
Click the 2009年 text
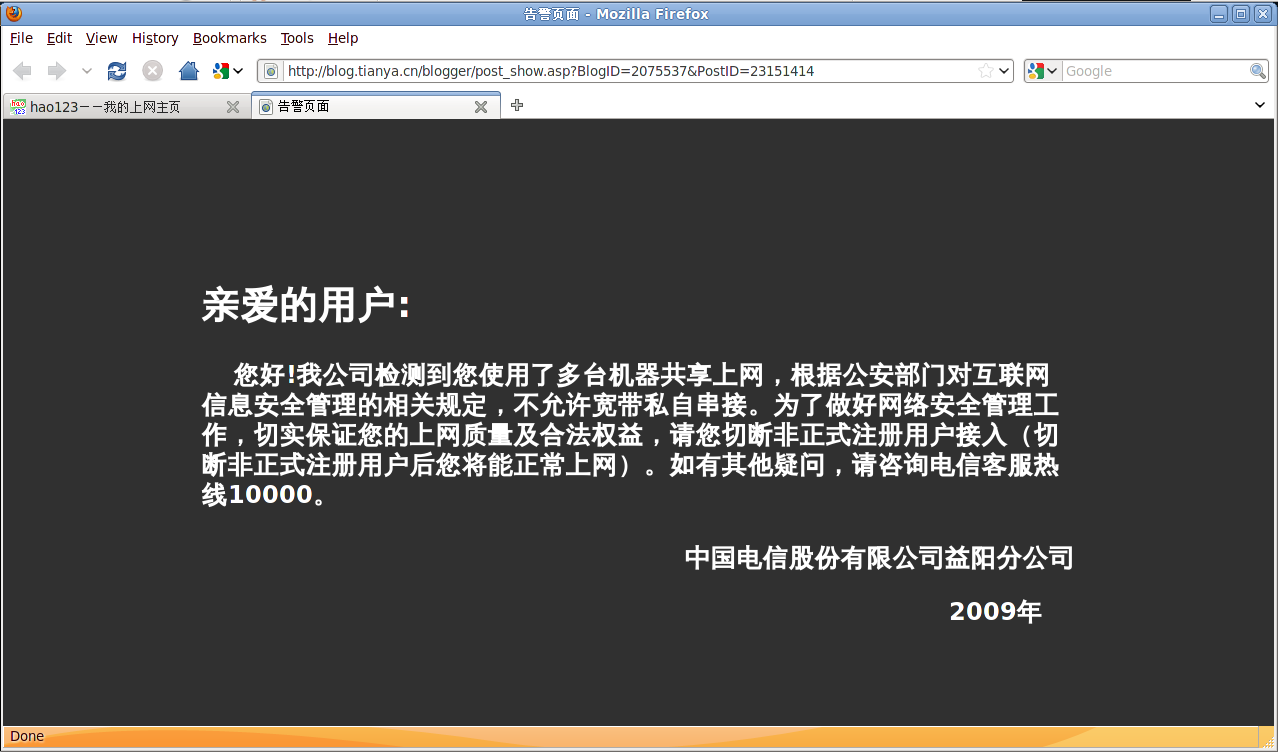pyautogui.click(x=996, y=611)
